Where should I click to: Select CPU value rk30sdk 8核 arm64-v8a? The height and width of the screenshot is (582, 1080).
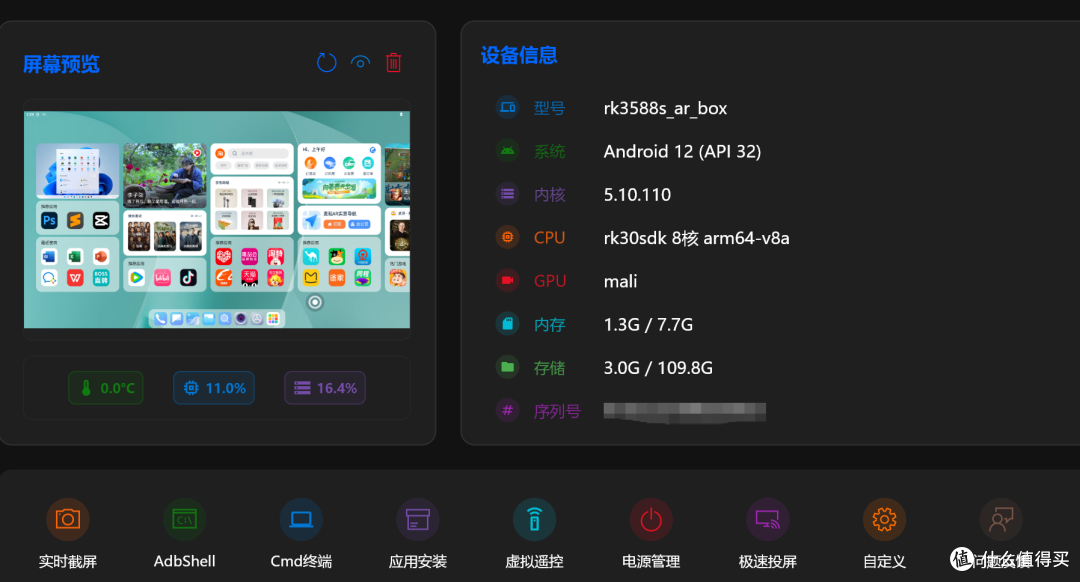coord(696,238)
